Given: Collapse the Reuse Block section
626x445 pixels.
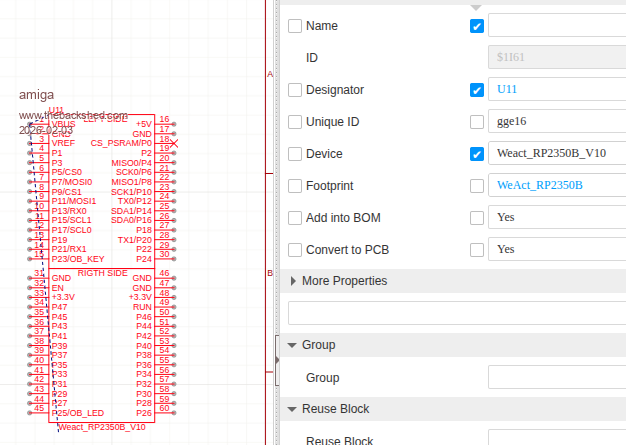Looking at the screenshot, I should [292, 409].
